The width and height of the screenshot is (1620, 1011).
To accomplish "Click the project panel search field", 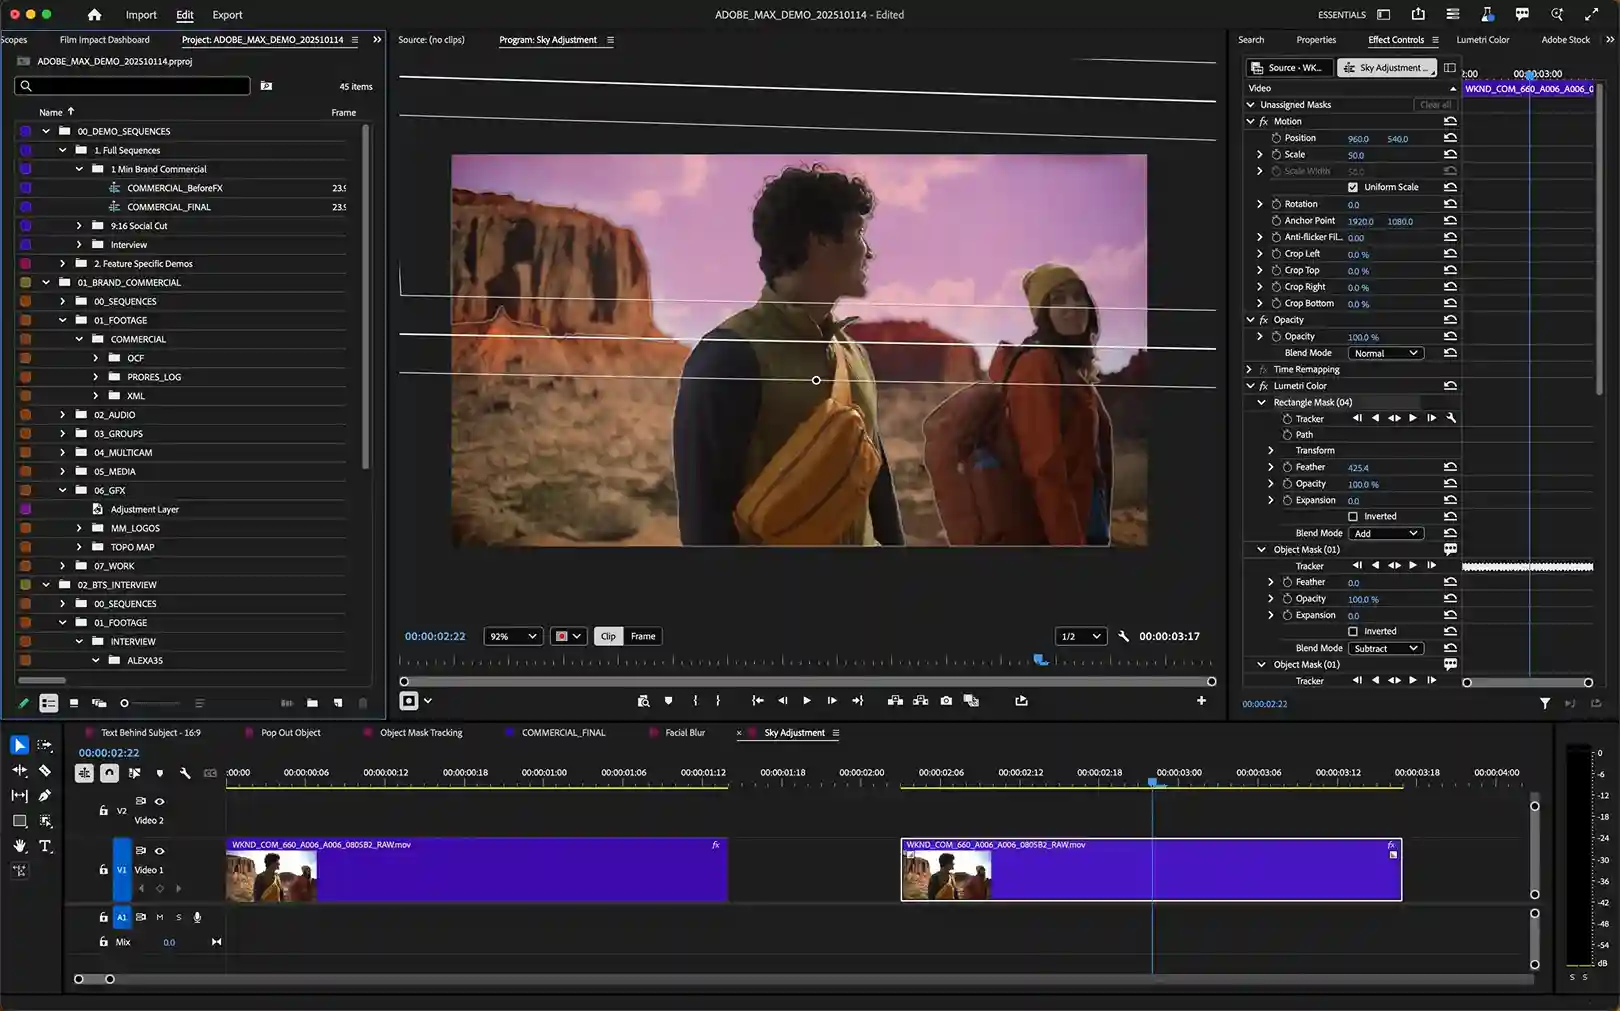I will click(x=130, y=86).
